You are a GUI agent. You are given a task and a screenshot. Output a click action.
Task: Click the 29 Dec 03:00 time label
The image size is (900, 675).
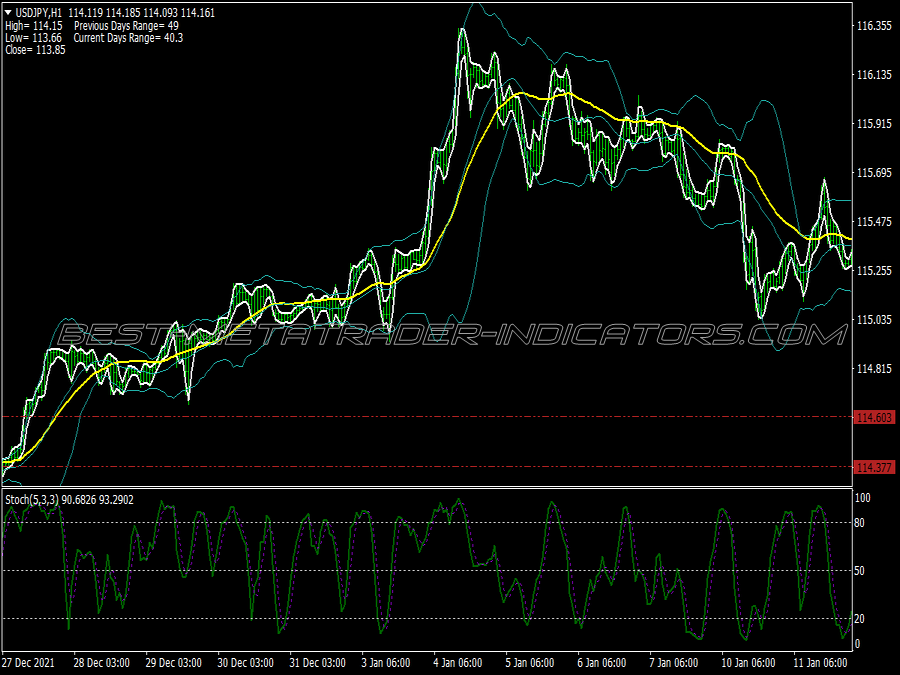pos(173,663)
